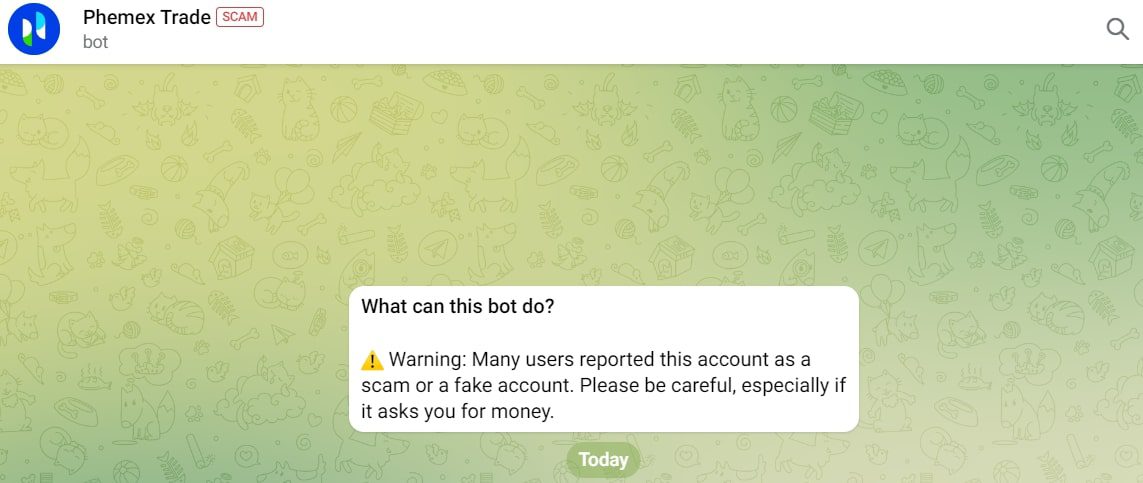Click the Phemex Trade bot avatar

[34, 29]
